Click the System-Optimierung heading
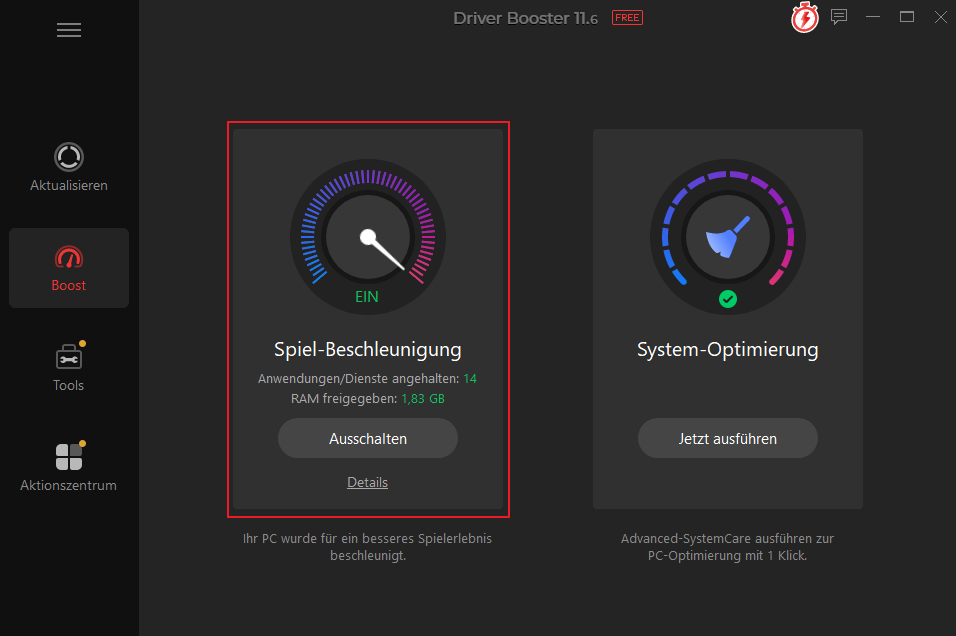 pos(727,349)
